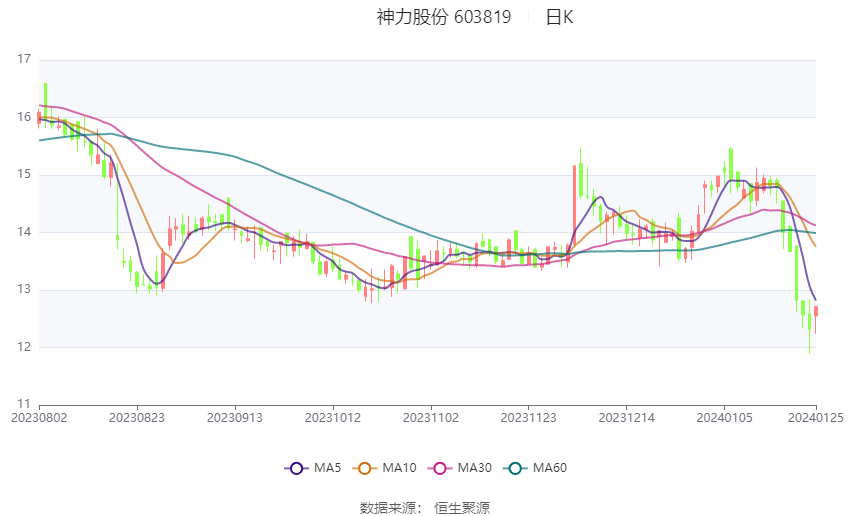The height and width of the screenshot is (516, 850).
Task: Click the 日K label in title
Action: tap(559, 17)
